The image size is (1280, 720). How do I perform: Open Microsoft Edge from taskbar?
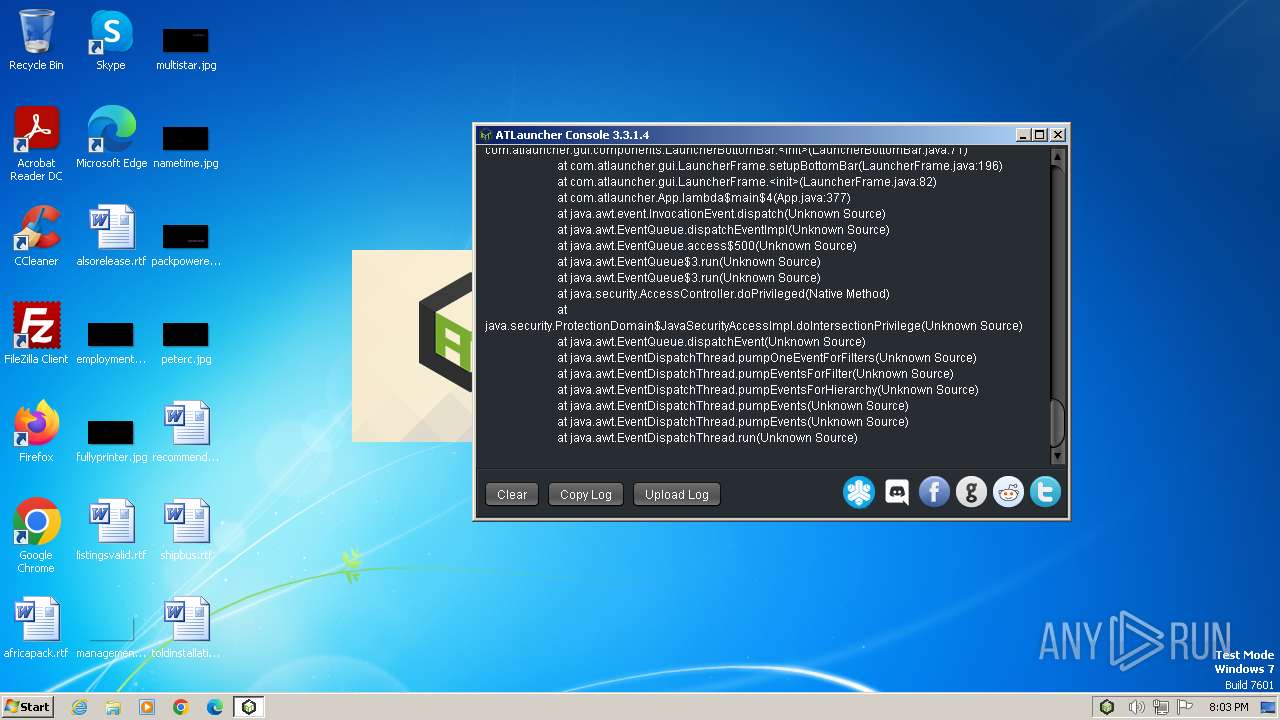[x=215, y=707]
